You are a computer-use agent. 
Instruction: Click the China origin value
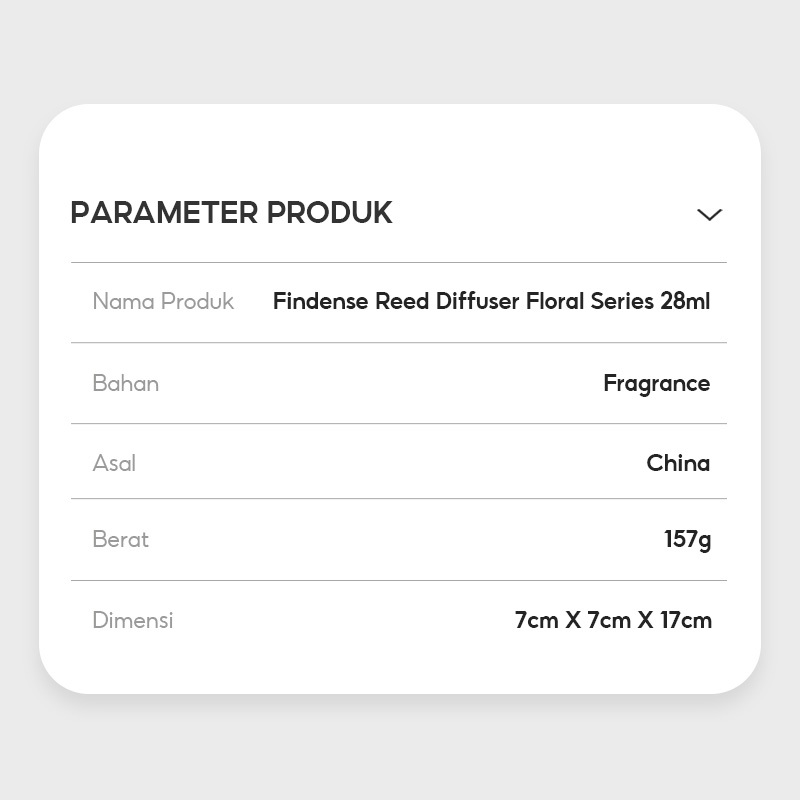point(678,463)
